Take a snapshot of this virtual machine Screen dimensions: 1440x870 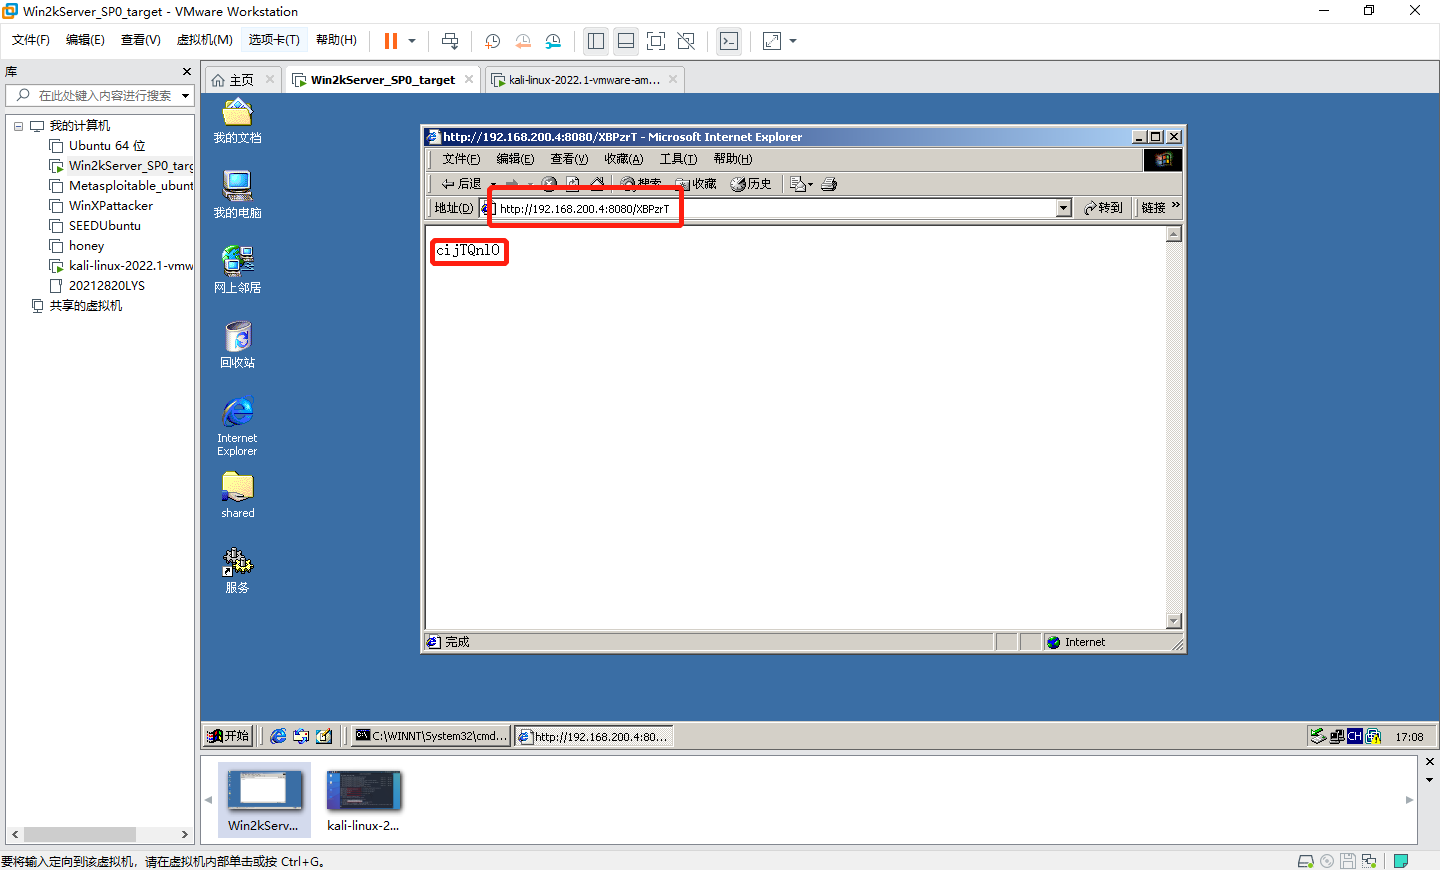point(493,41)
